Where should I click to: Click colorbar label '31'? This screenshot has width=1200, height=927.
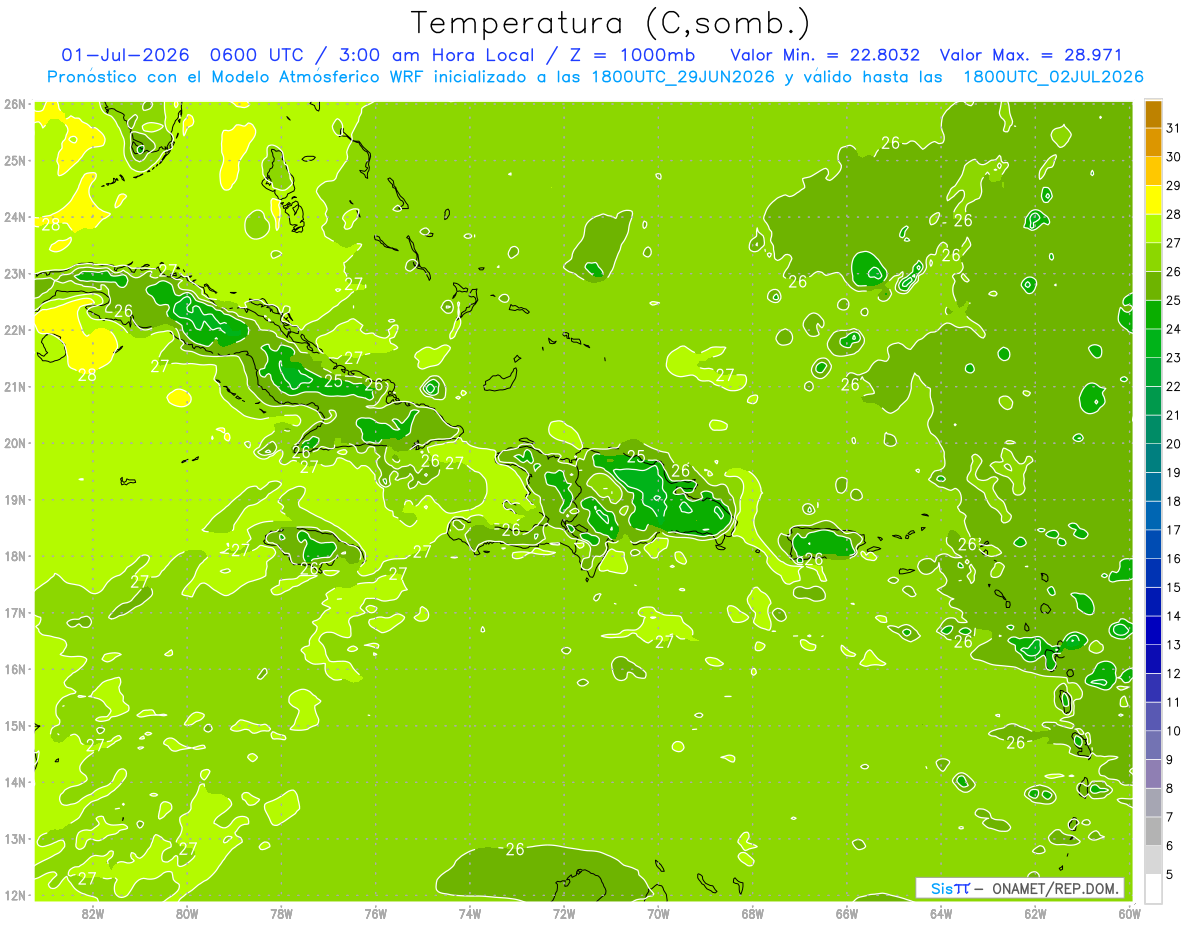[1173, 128]
